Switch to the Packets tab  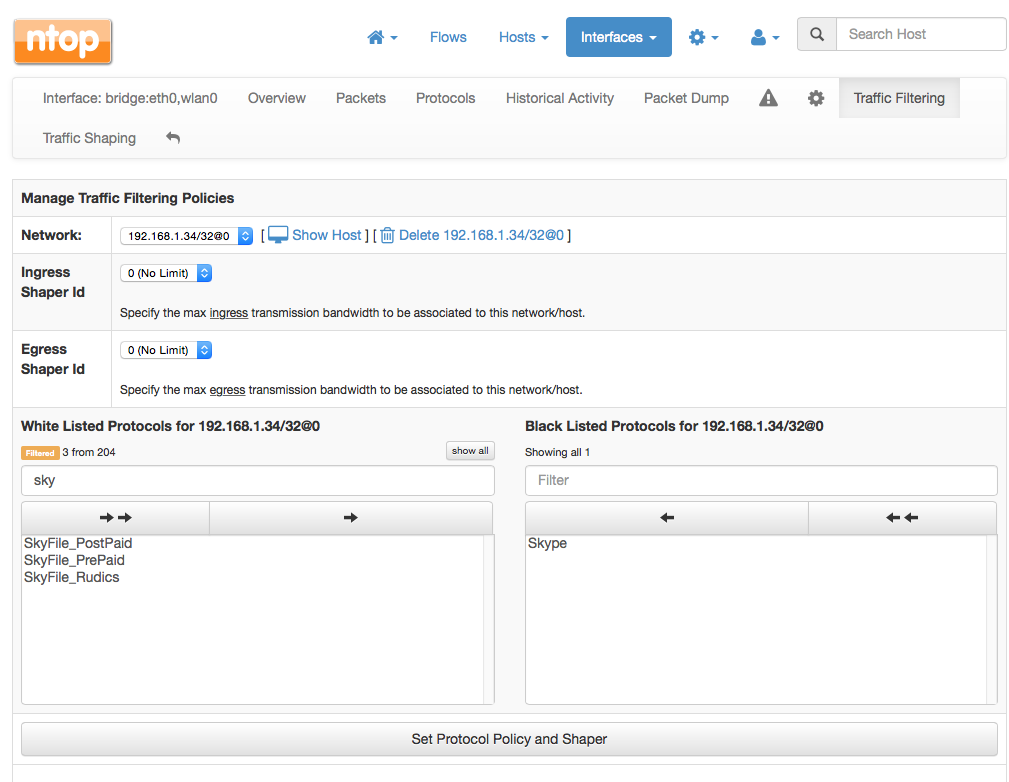point(361,98)
